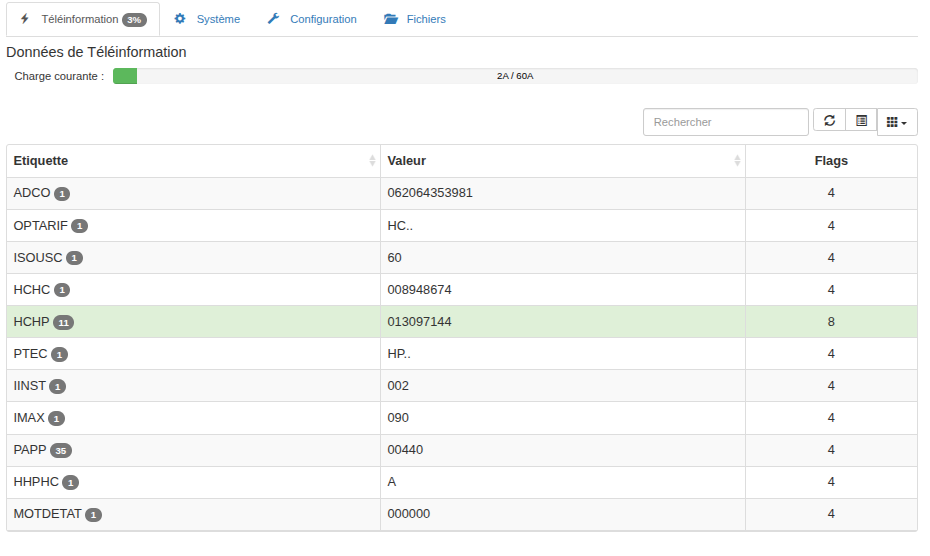This screenshot has width=930, height=556.
Task: Sort table by Valeur column arrows
Action: [737, 161]
